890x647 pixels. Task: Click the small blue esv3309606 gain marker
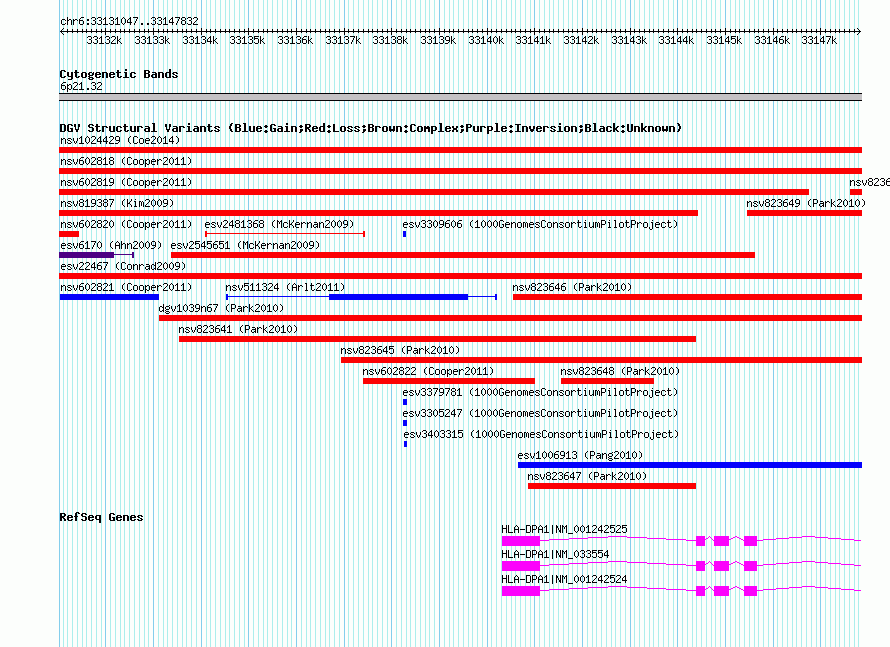tap(405, 234)
